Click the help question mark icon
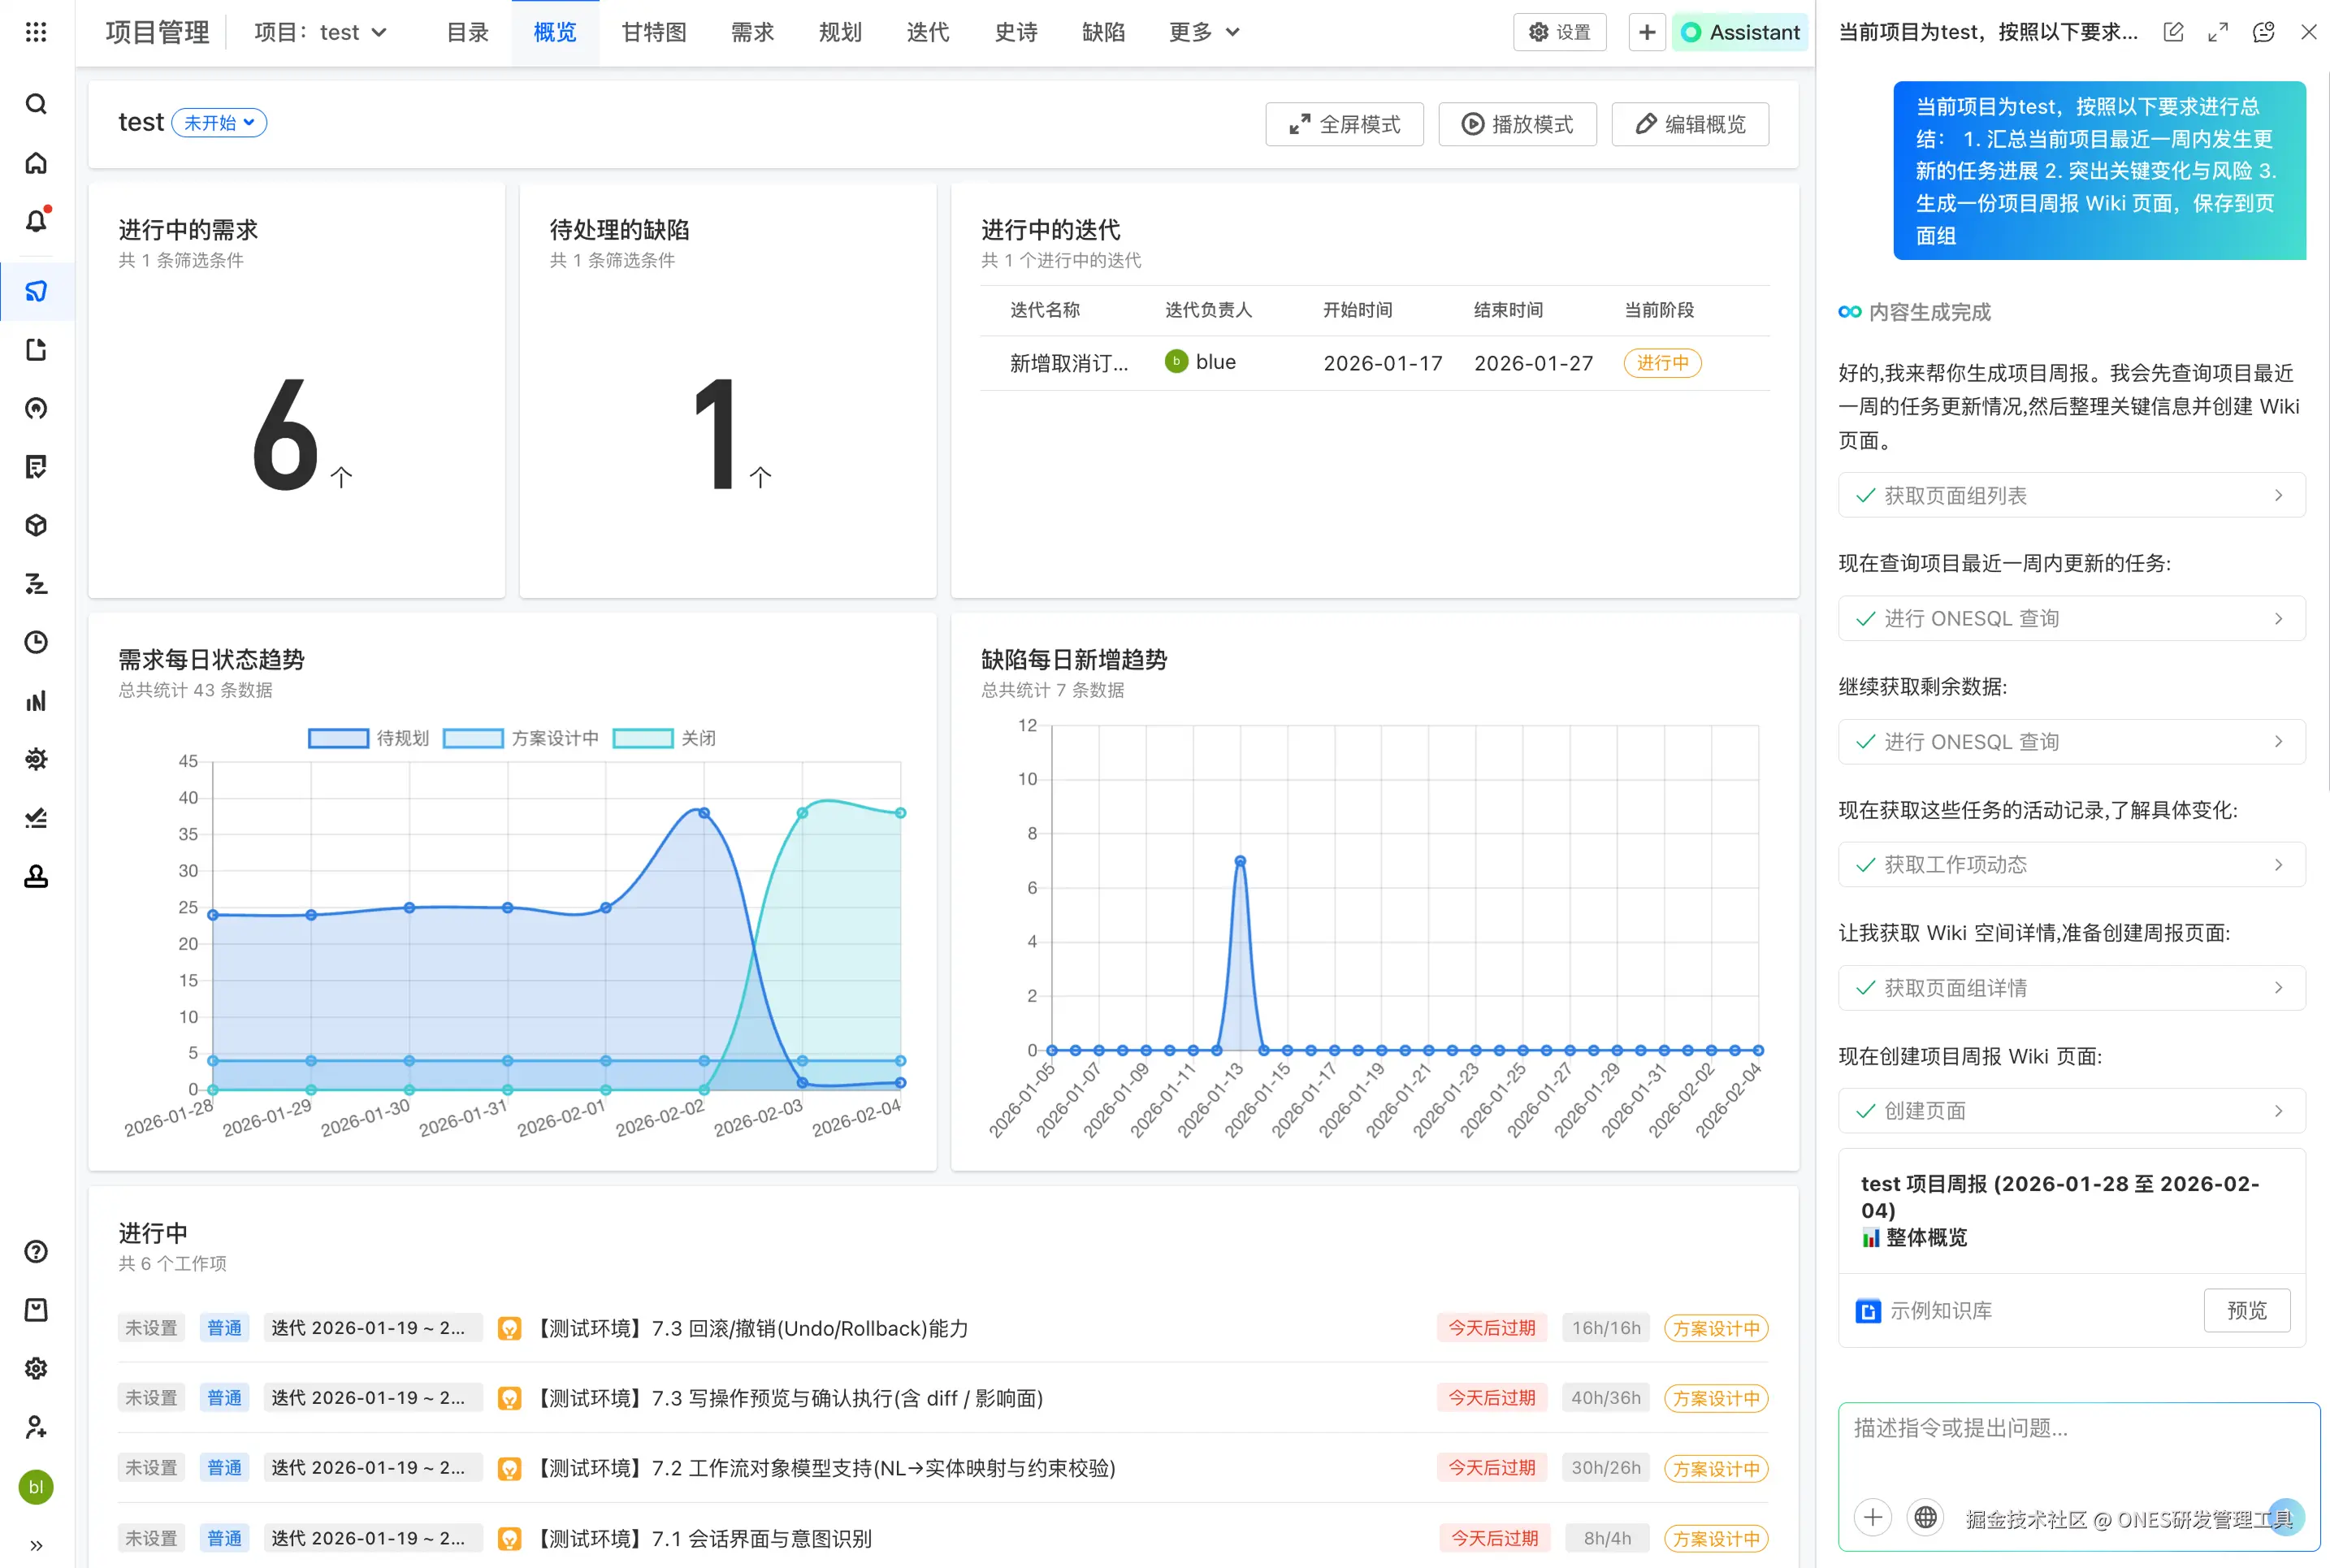 36,1251
